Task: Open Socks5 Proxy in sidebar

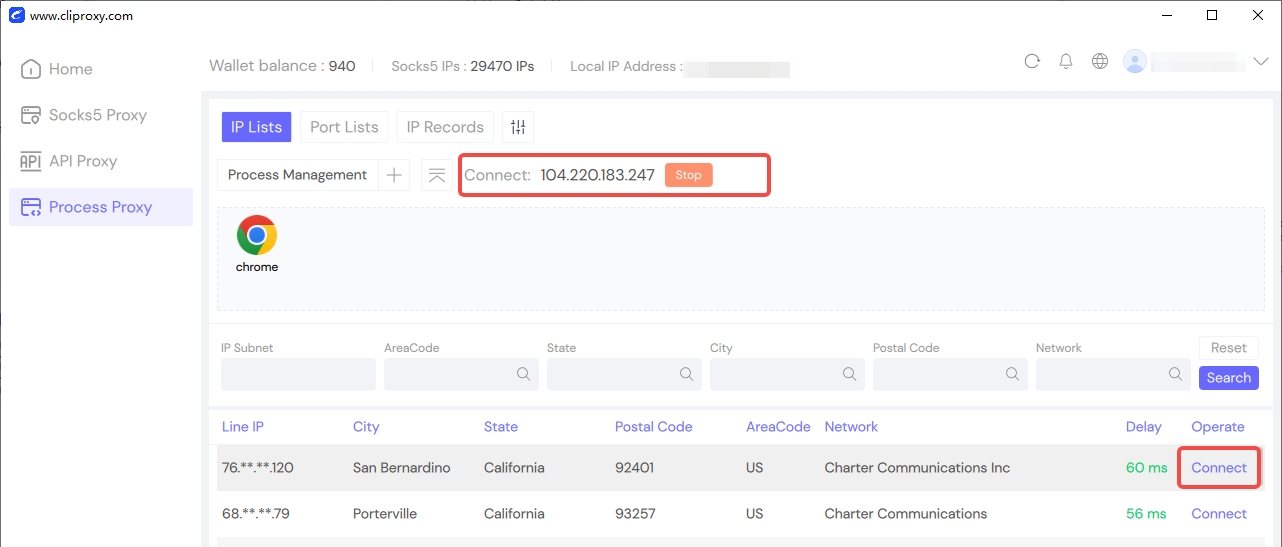Action: pos(98,115)
